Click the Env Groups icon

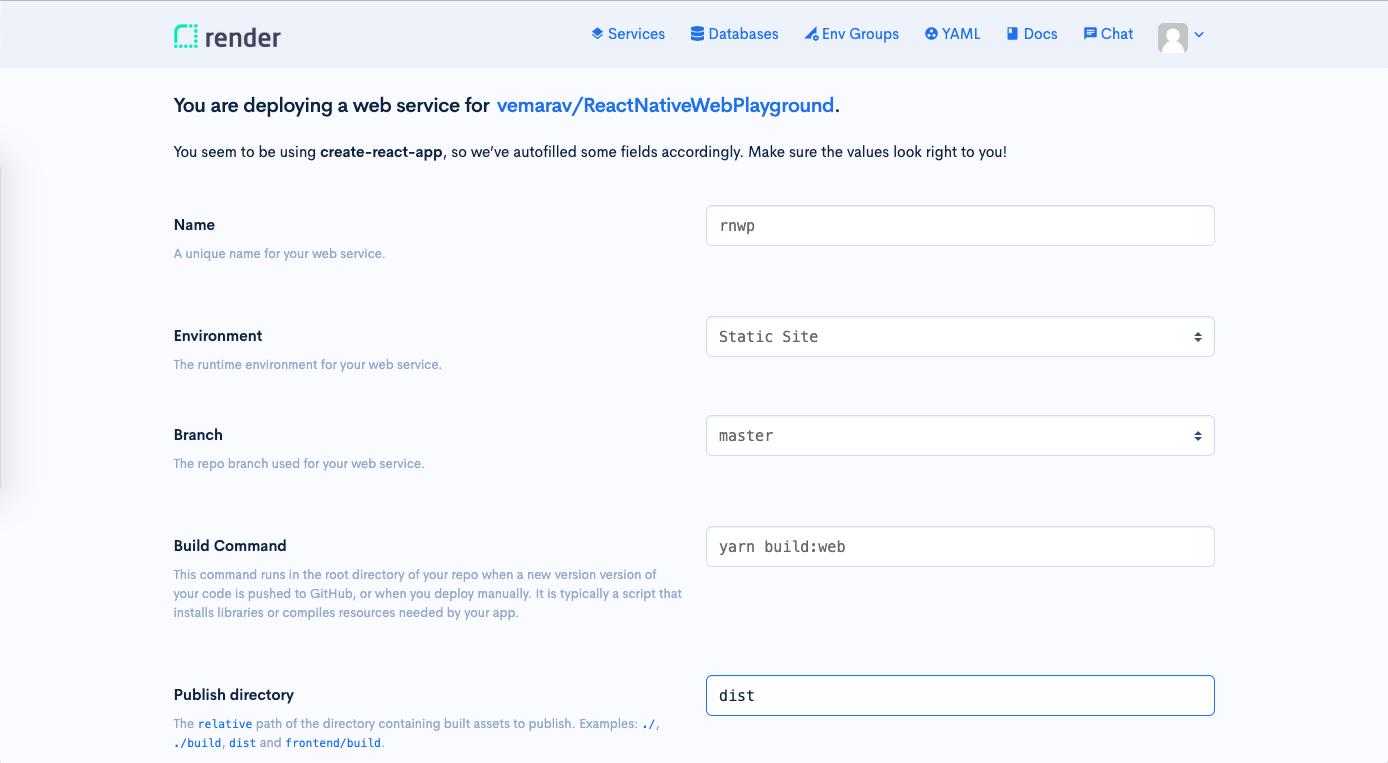[811, 34]
